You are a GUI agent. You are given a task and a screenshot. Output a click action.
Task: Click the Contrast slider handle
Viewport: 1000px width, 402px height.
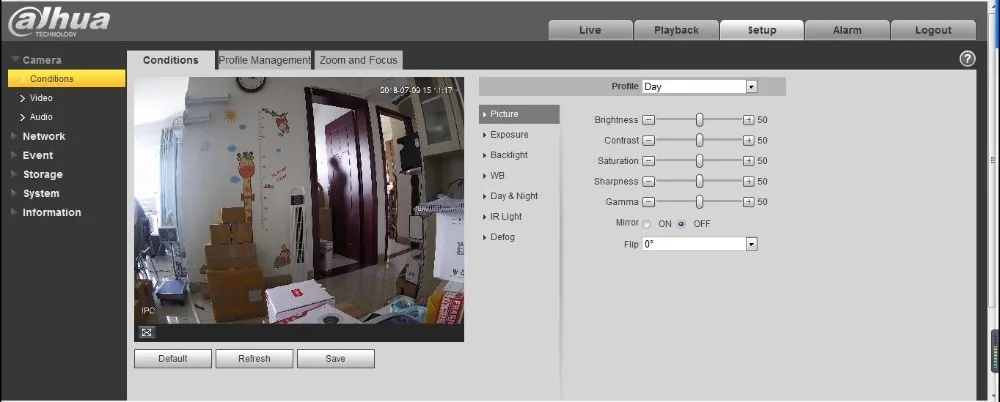700,140
